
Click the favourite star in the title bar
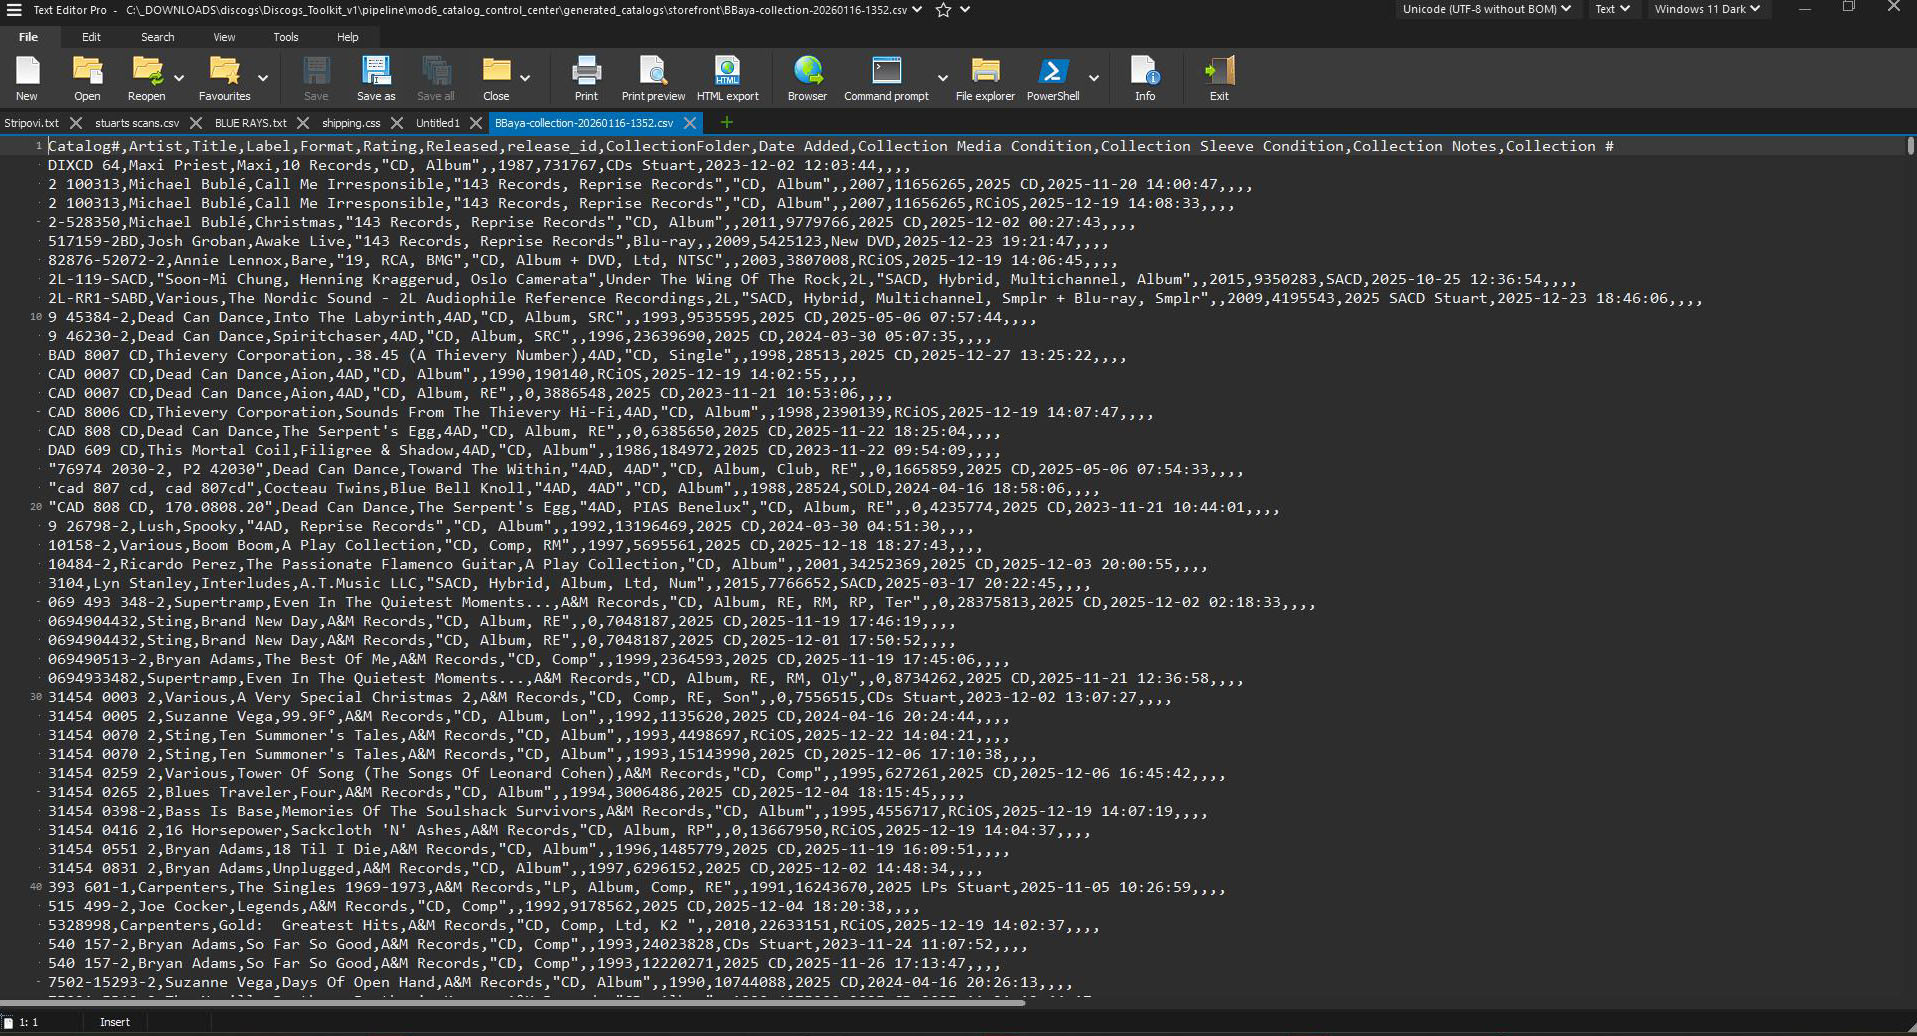coord(943,10)
